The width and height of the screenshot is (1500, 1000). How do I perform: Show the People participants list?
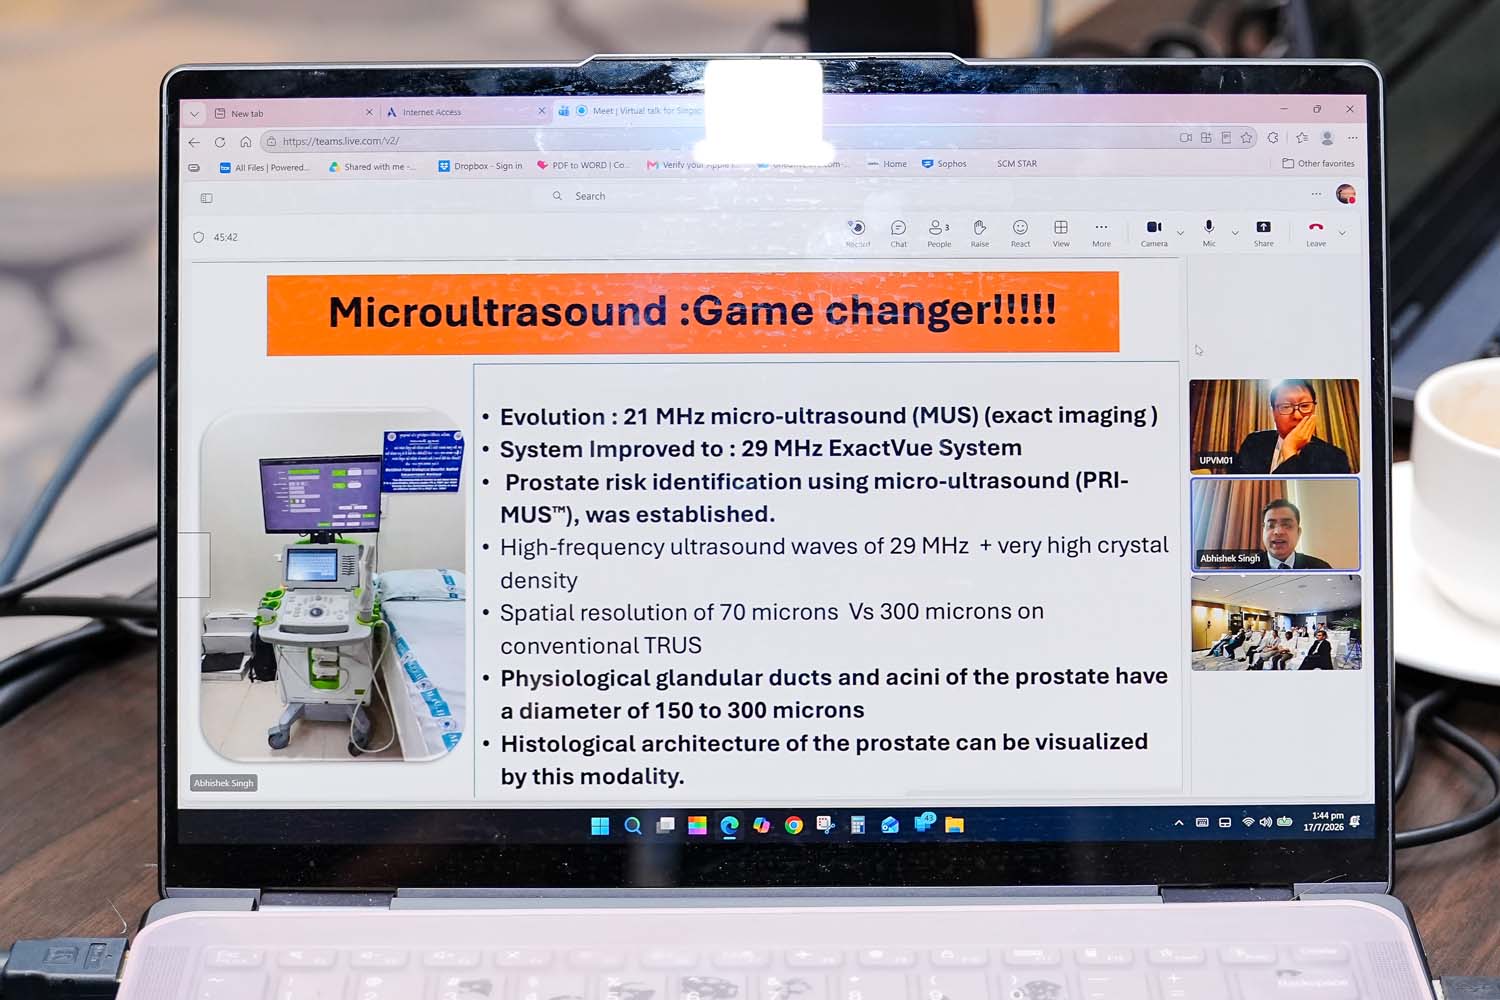tap(939, 233)
